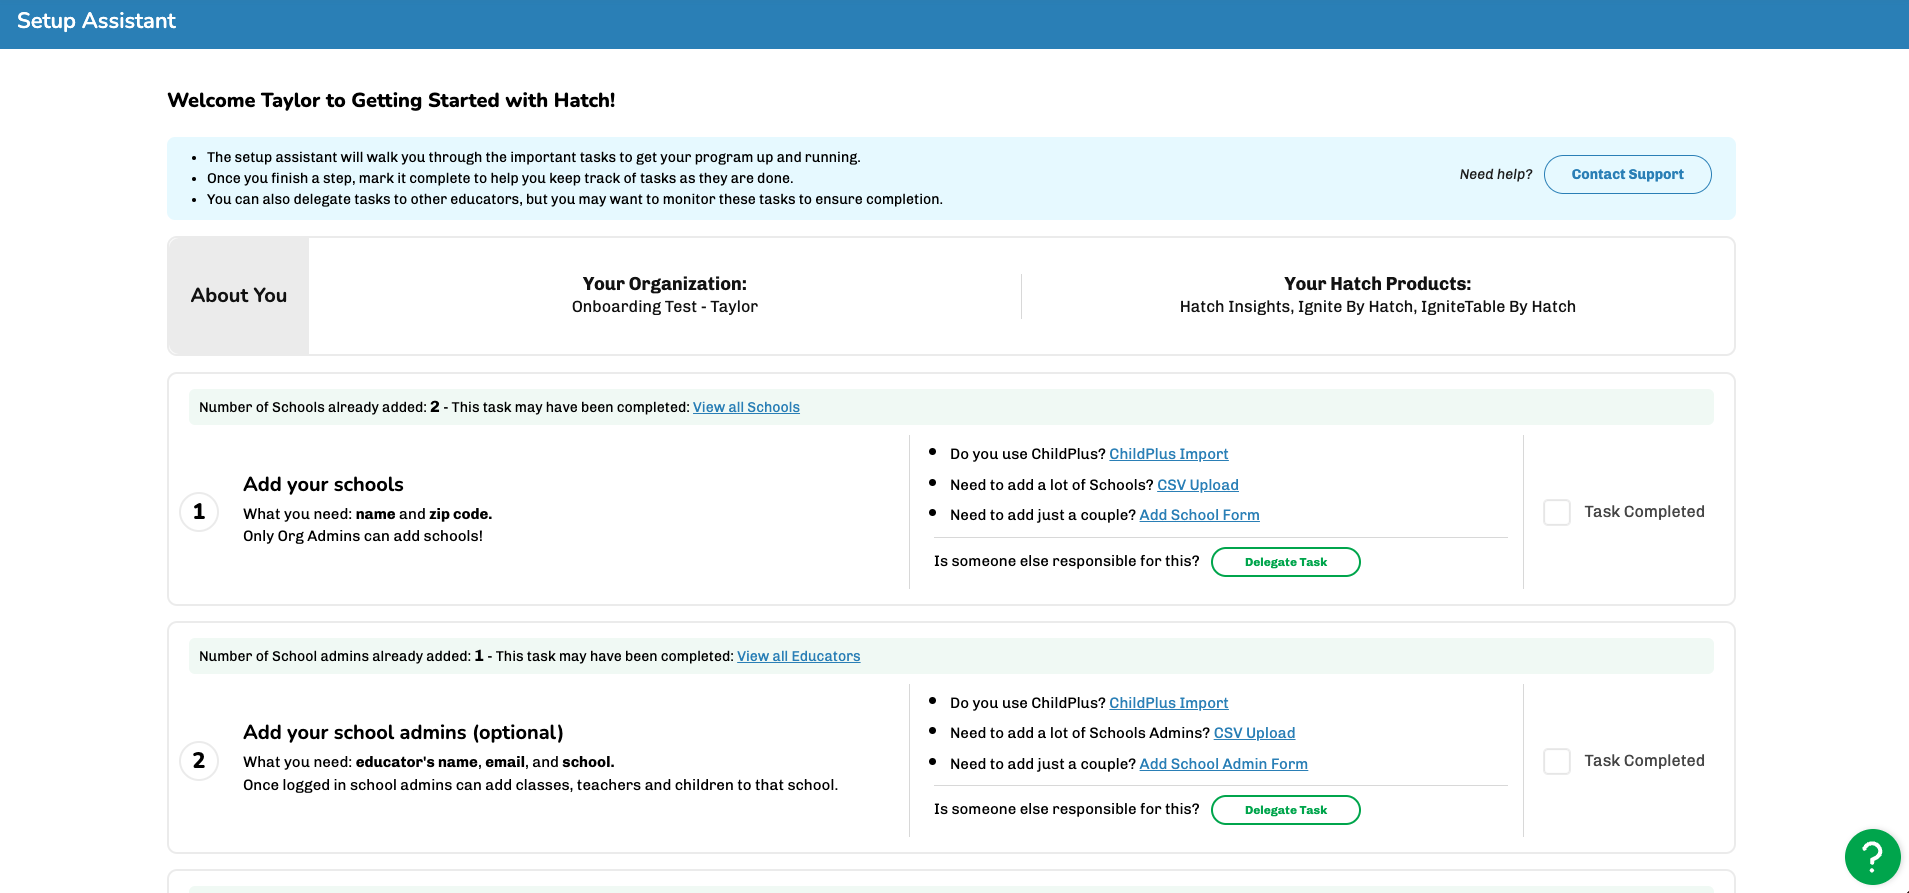Click the 'Need help?' text

(1495, 174)
